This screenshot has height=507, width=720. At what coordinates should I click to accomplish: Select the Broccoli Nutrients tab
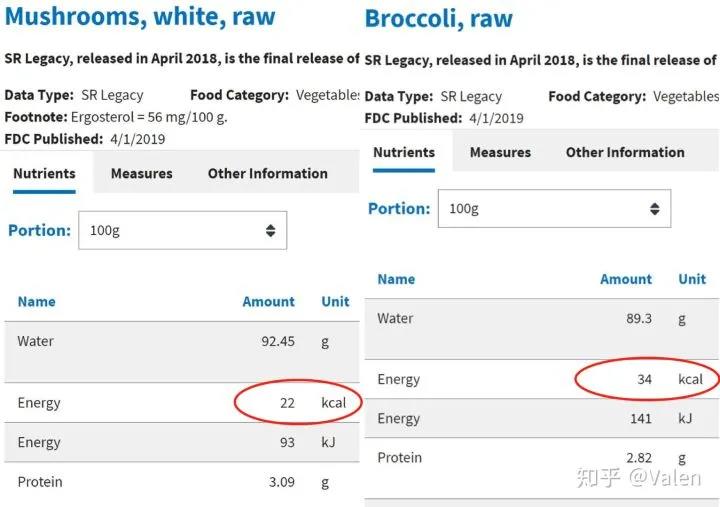pos(404,152)
